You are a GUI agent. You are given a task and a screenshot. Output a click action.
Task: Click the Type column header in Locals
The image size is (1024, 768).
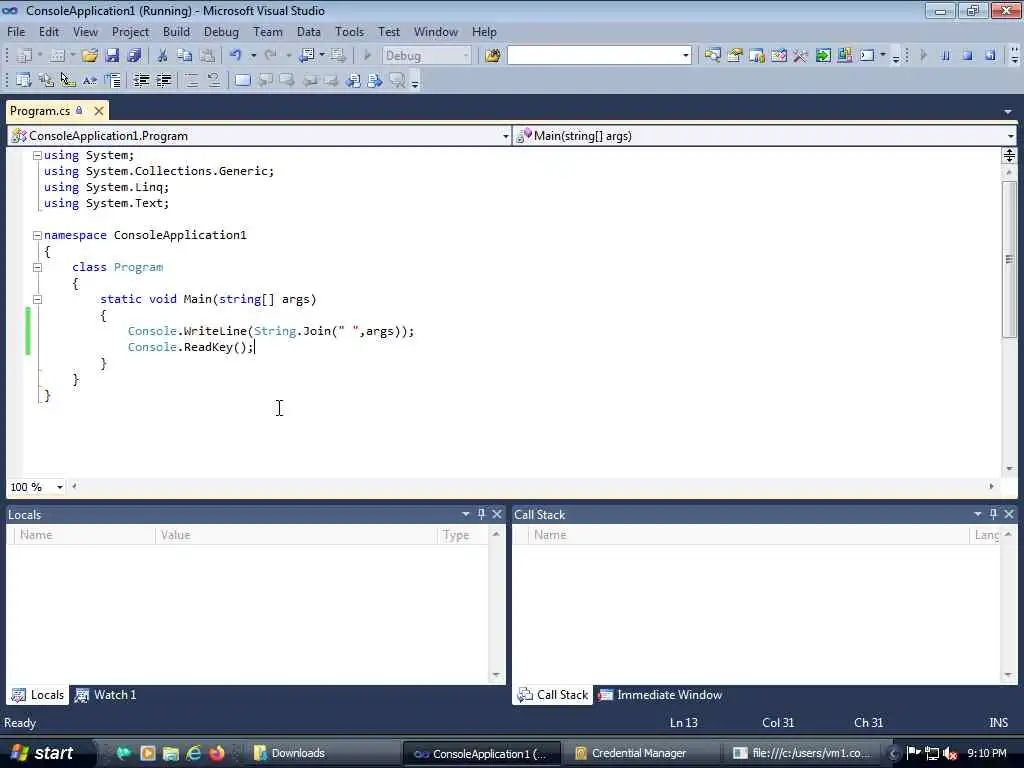pyautogui.click(x=463, y=535)
